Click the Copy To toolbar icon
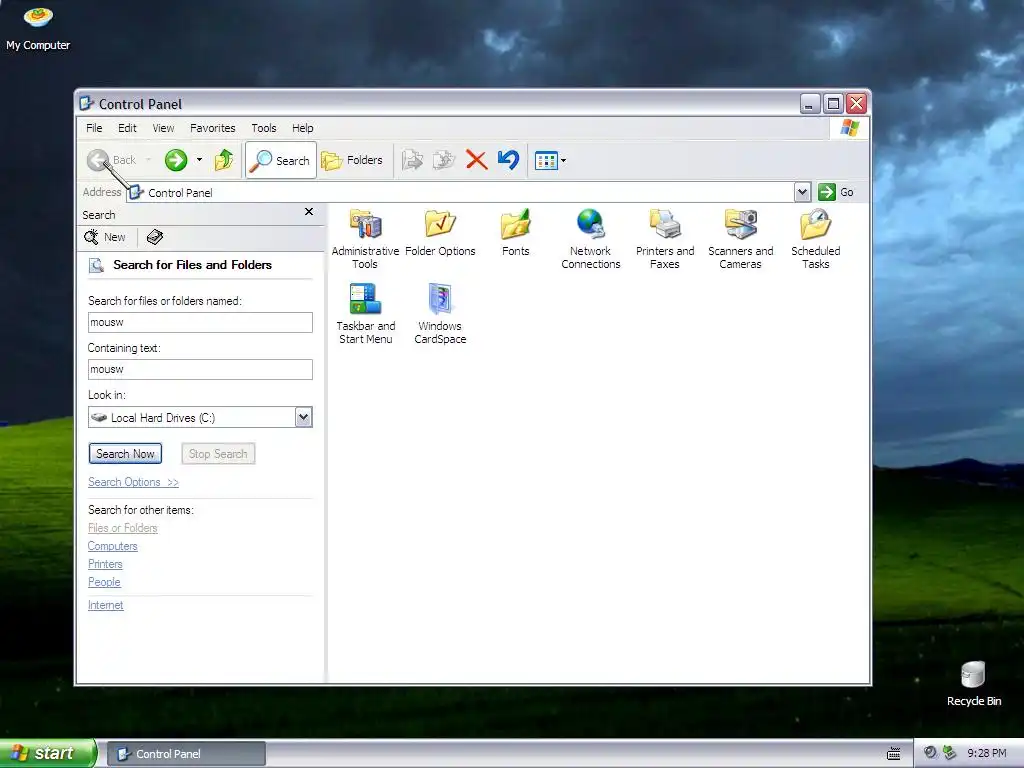Image resolution: width=1024 pixels, height=768 pixels. [x=444, y=160]
